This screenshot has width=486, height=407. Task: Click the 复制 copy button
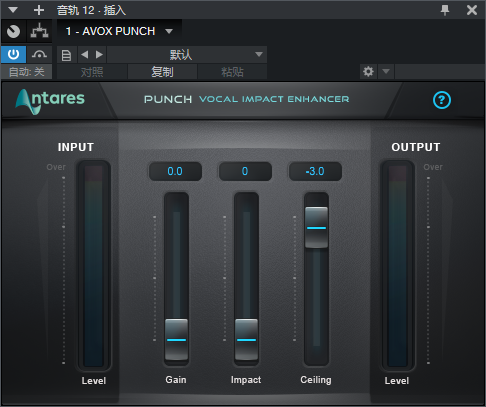point(162,72)
